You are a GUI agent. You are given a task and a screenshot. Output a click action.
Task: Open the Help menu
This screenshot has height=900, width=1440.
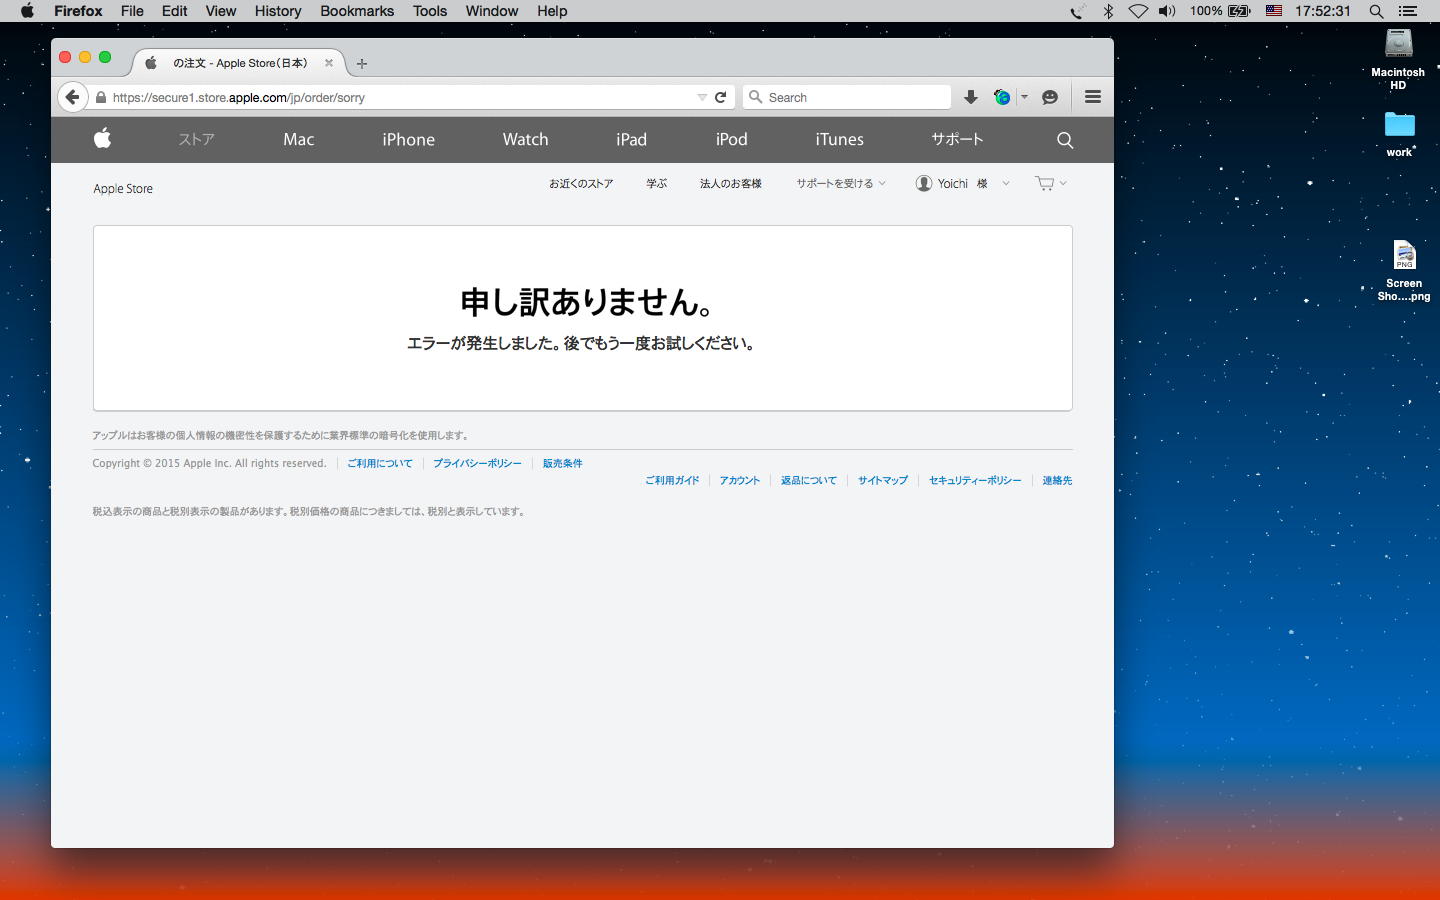pyautogui.click(x=552, y=11)
